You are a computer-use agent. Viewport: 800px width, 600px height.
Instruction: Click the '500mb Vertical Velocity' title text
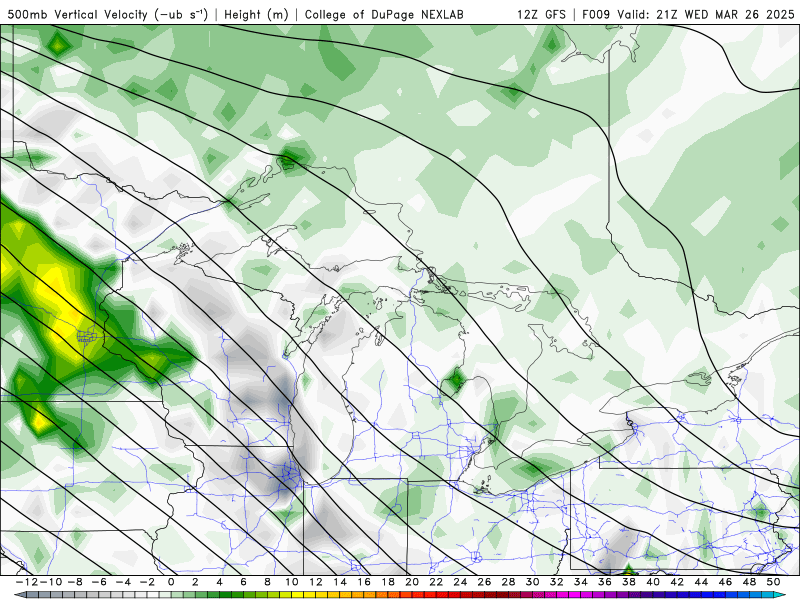pyautogui.click(x=78, y=14)
